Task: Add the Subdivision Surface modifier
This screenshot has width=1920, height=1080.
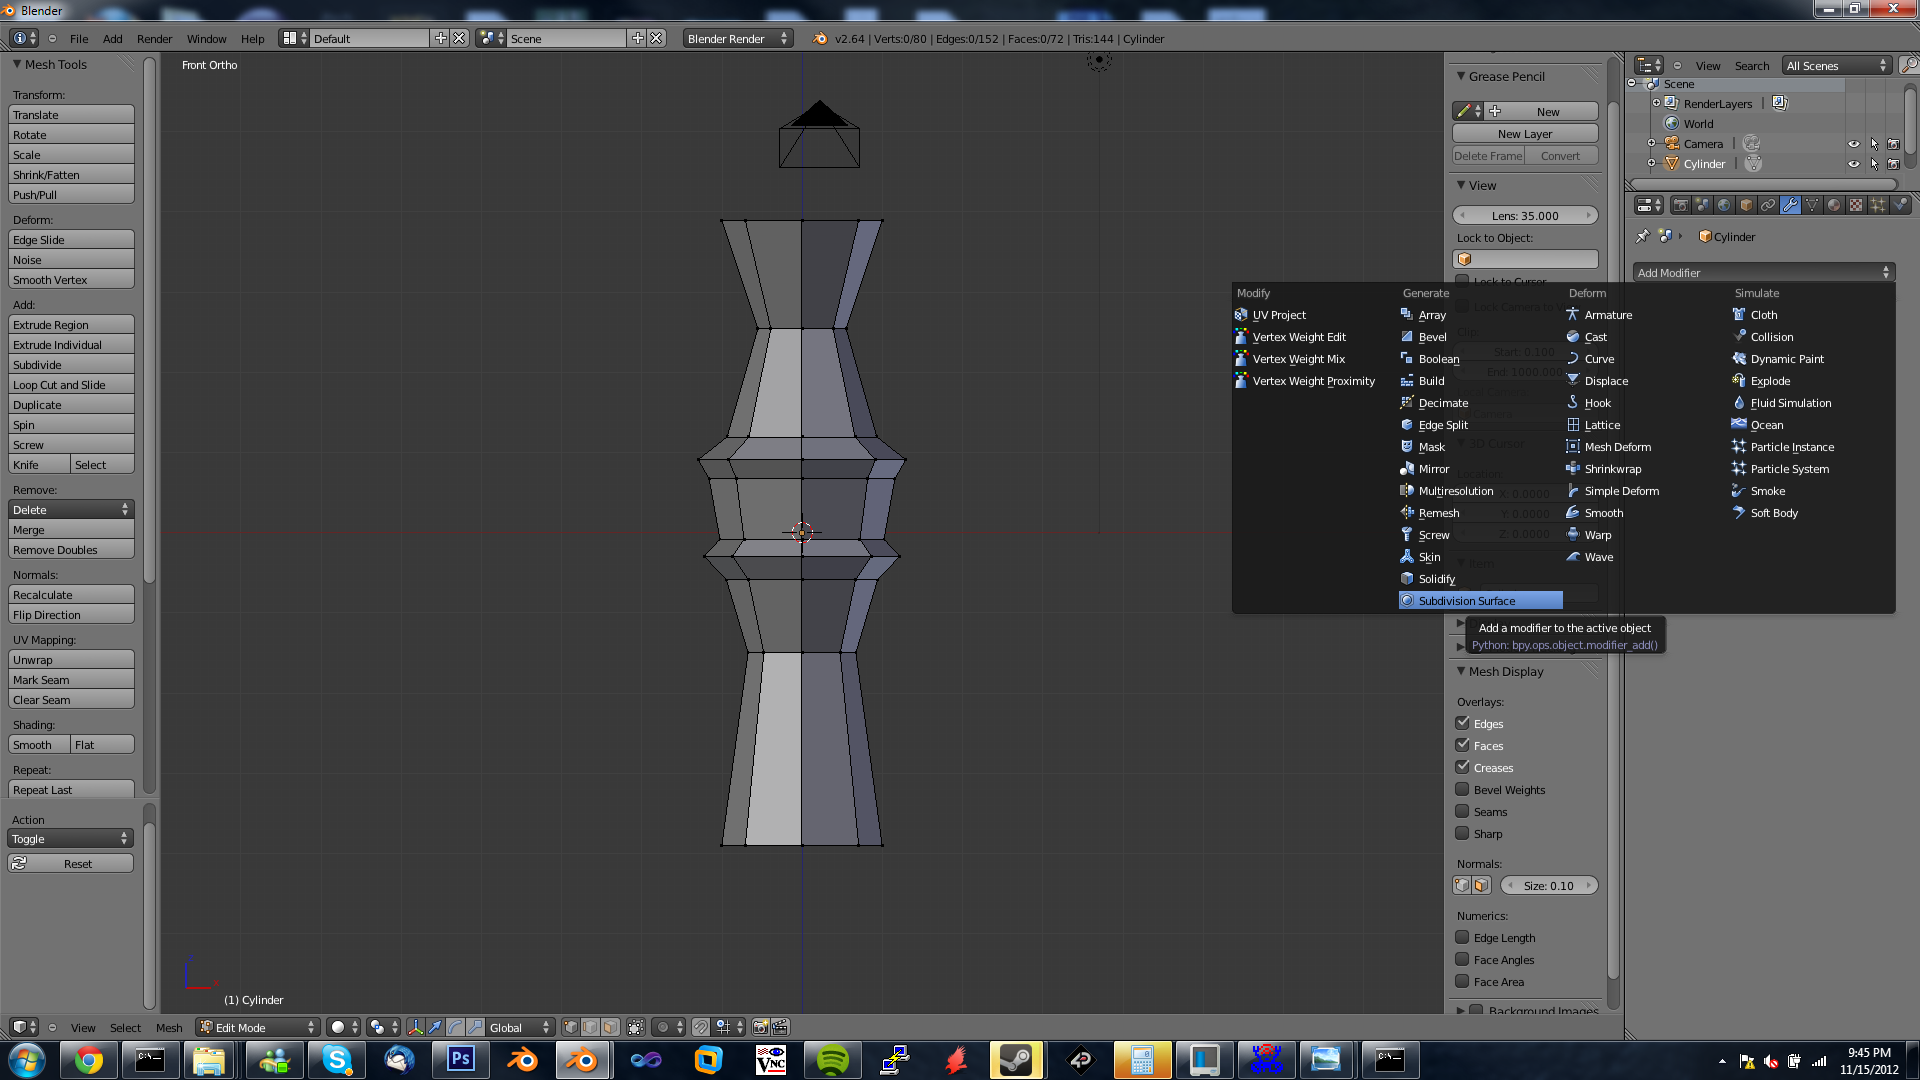Action: (1480, 600)
